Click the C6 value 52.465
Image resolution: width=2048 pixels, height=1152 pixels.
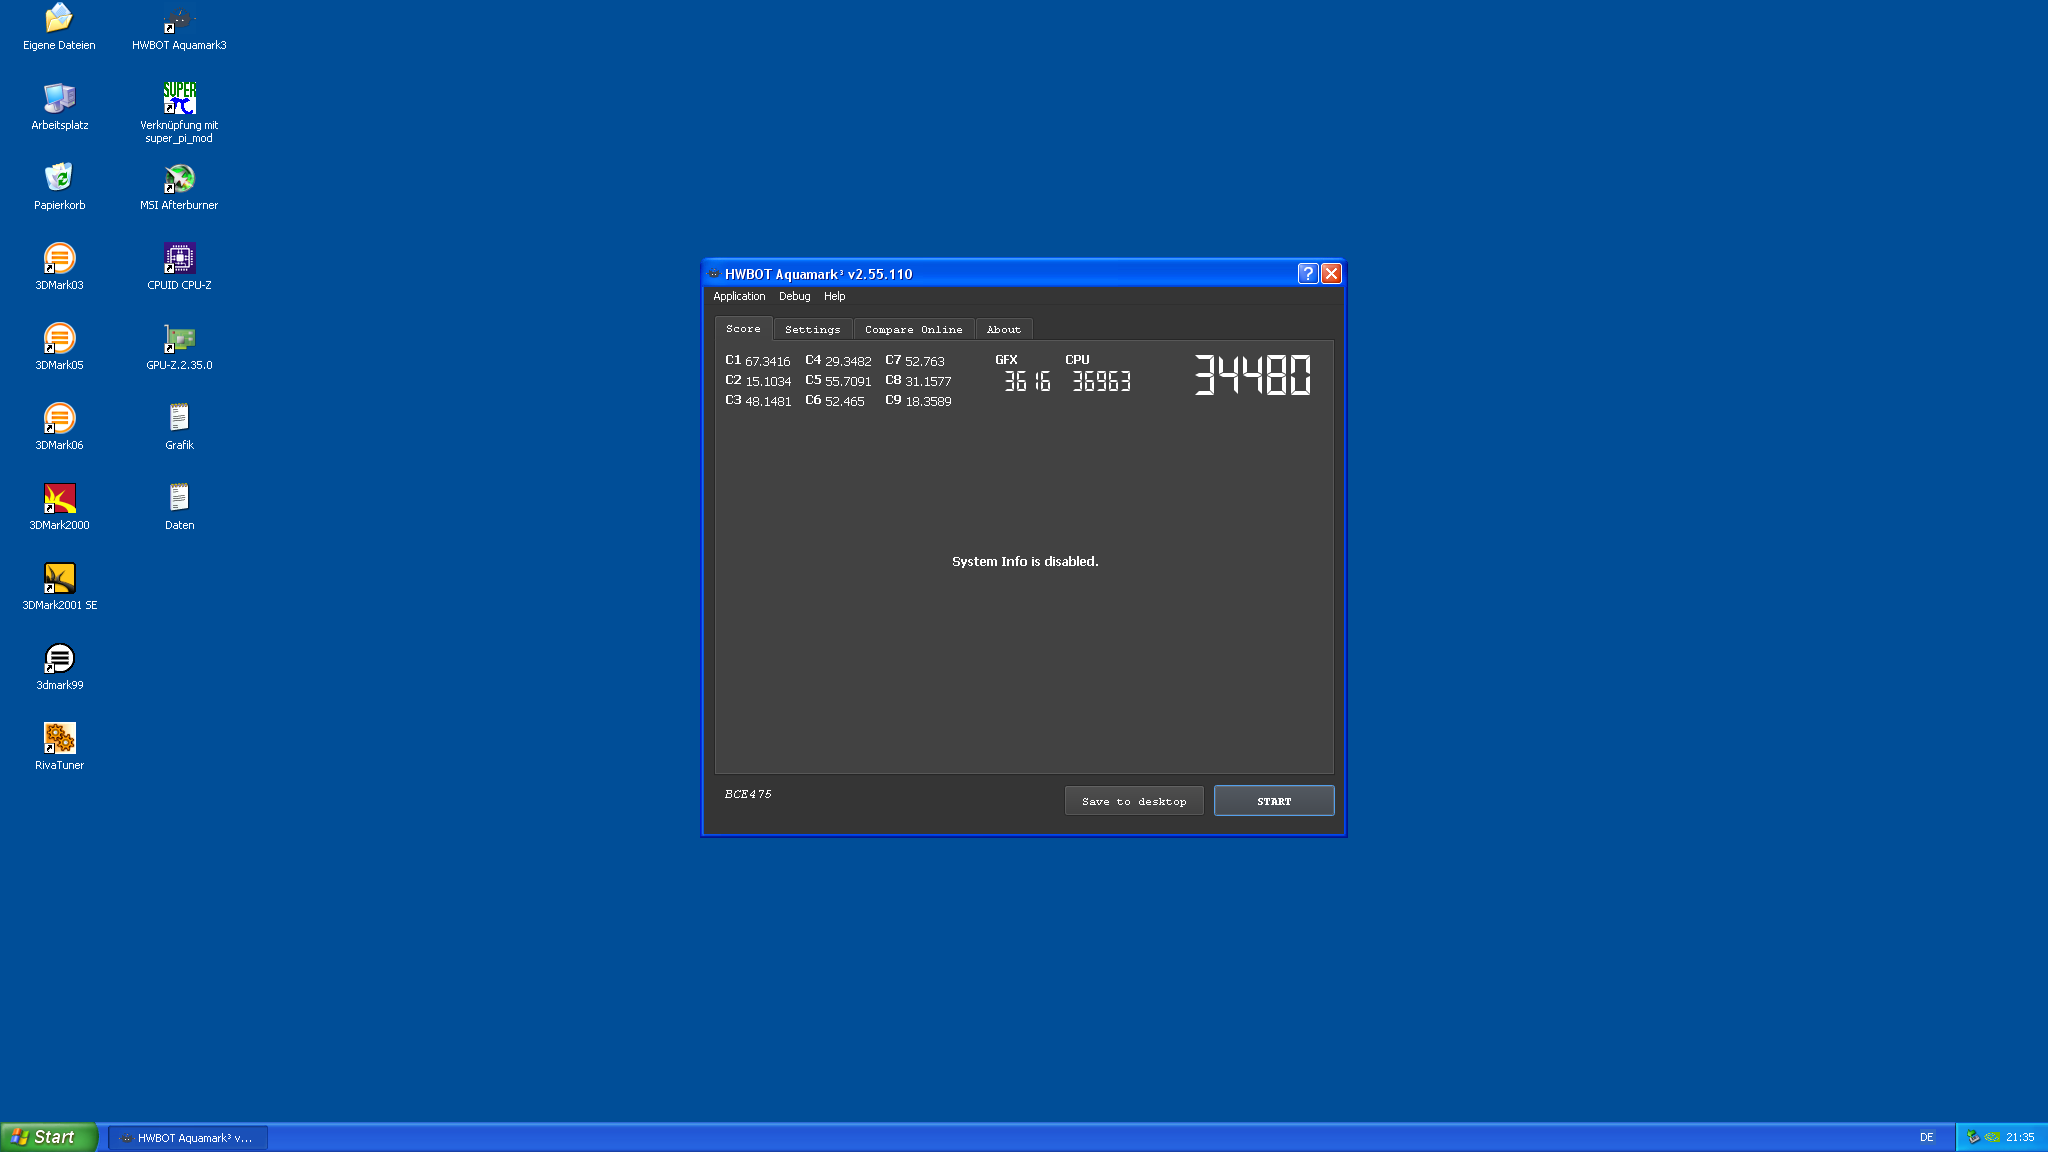coord(844,402)
